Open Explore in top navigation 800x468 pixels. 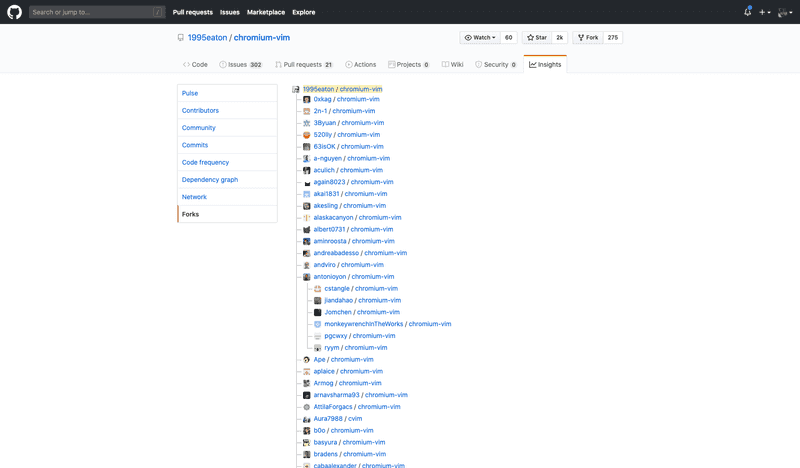pyautogui.click(x=304, y=12)
